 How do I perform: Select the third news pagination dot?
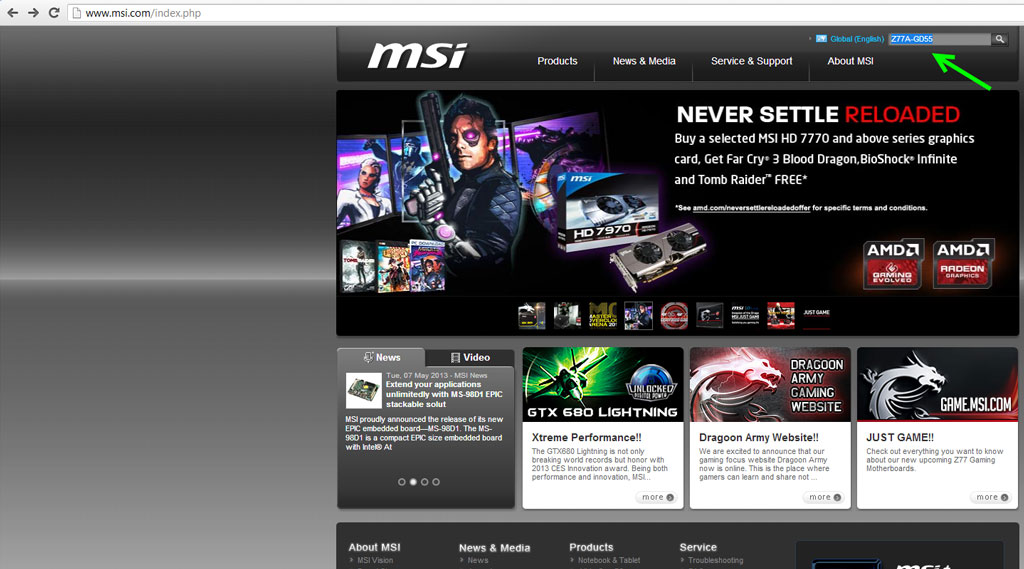(424, 482)
